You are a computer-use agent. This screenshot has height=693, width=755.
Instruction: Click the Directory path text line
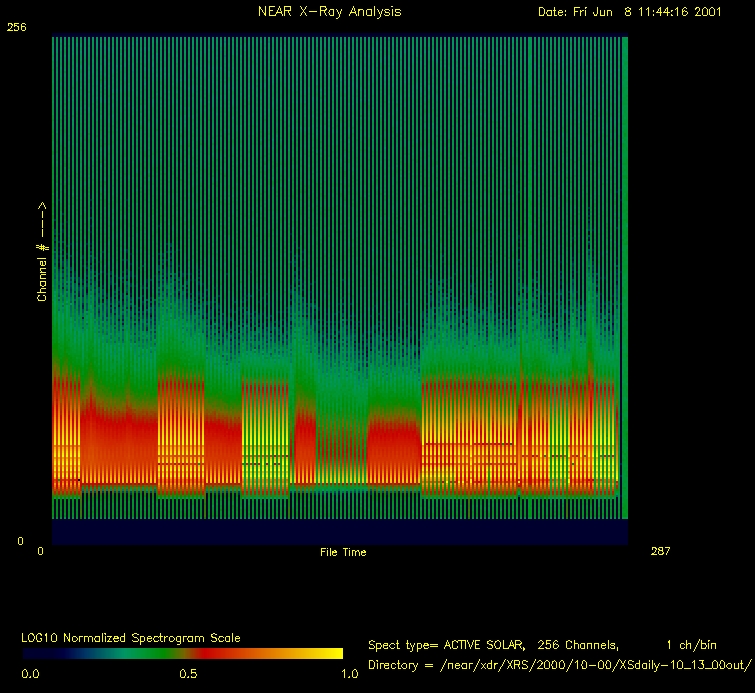coord(559,665)
